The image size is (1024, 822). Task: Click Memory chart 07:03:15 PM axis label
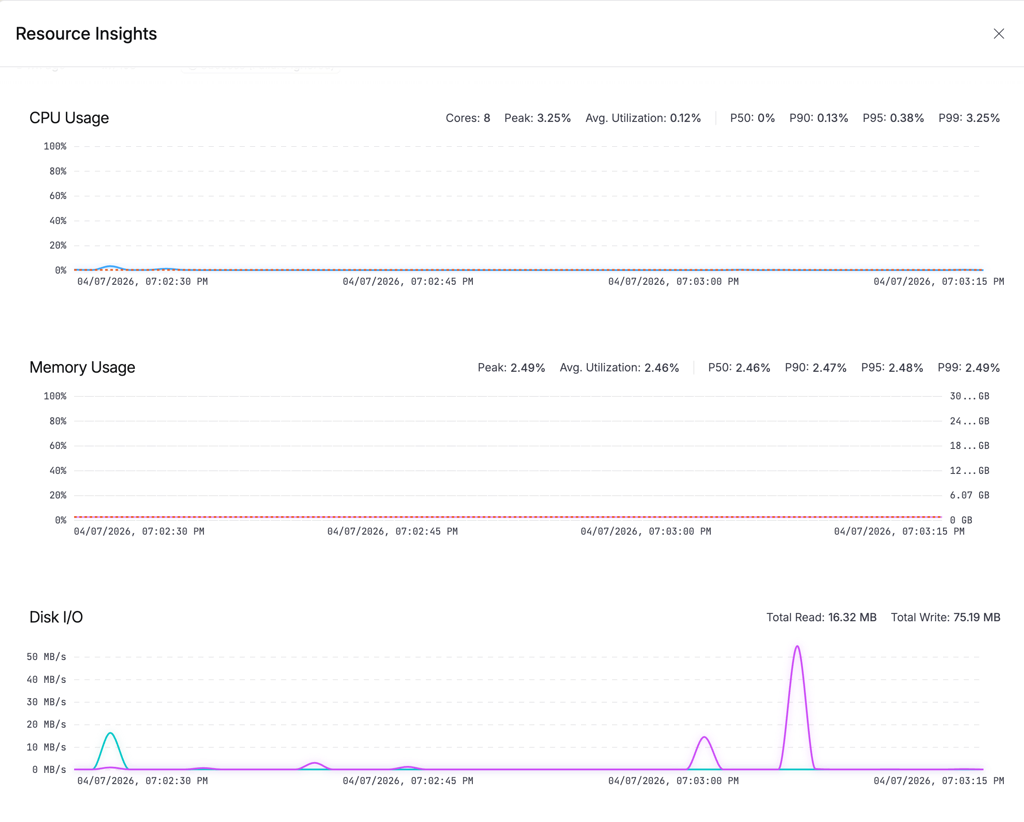(x=899, y=531)
